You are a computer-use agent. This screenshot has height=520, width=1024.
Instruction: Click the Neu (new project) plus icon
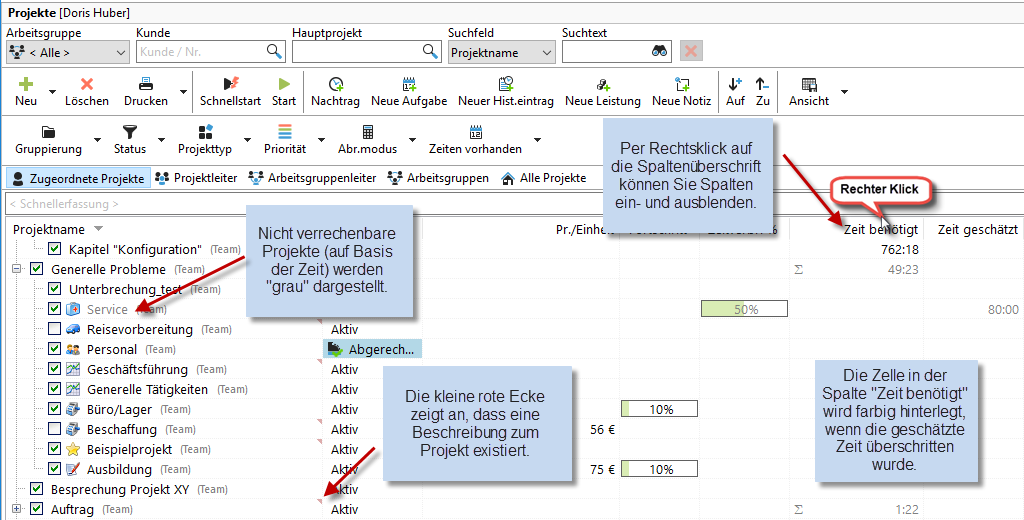click(26, 85)
